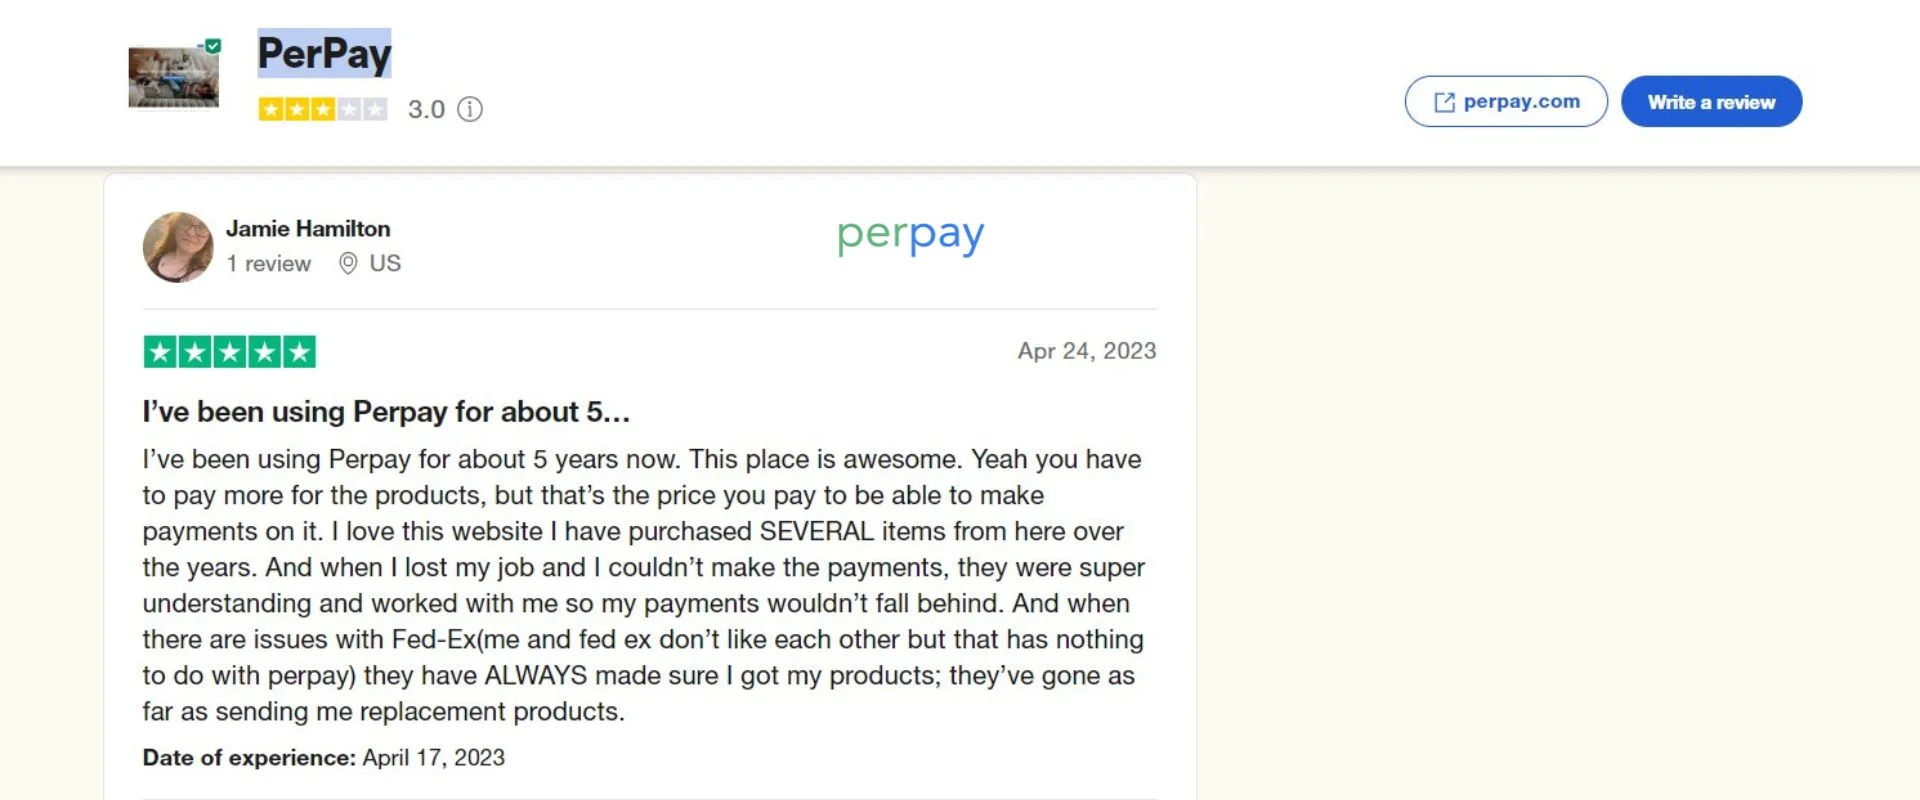This screenshot has width=1920, height=800.
Task: Click the third yellow star in PerPay's rating
Action: (x=322, y=110)
